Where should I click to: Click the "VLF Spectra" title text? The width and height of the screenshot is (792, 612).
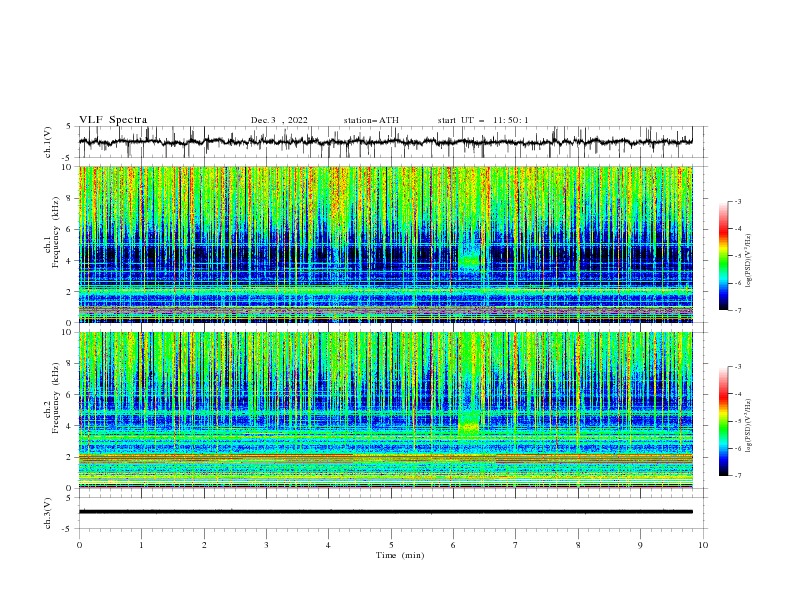pos(113,120)
